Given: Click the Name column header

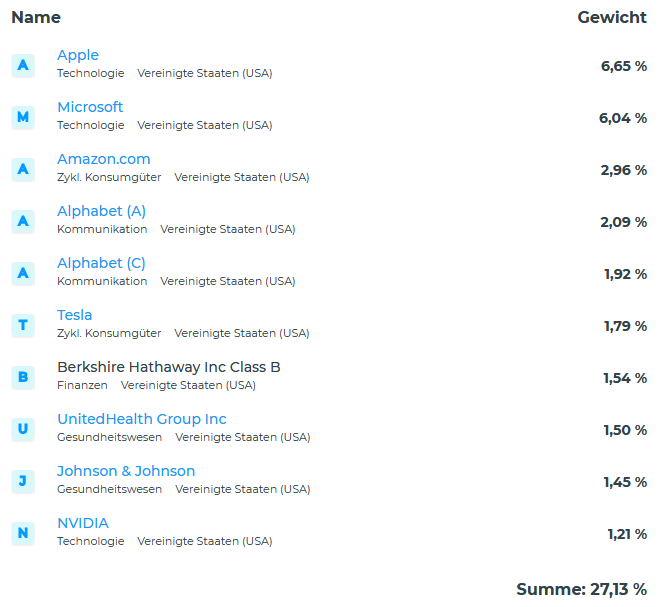Looking at the screenshot, I should click(x=36, y=17).
